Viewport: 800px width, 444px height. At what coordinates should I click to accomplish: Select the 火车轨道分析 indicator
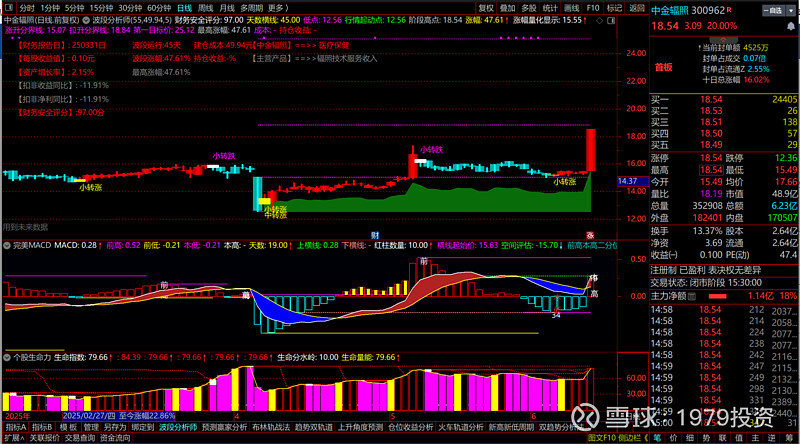click(461, 428)
